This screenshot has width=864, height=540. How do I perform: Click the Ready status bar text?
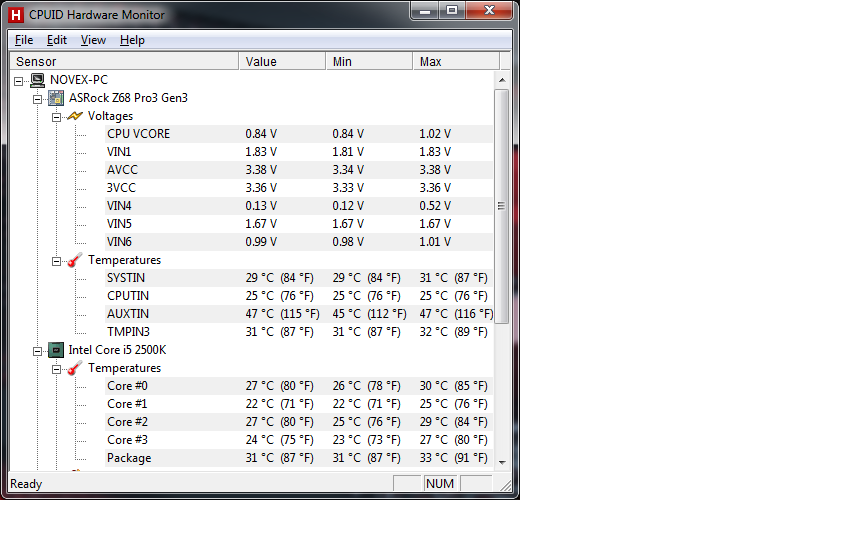[26, 484]
